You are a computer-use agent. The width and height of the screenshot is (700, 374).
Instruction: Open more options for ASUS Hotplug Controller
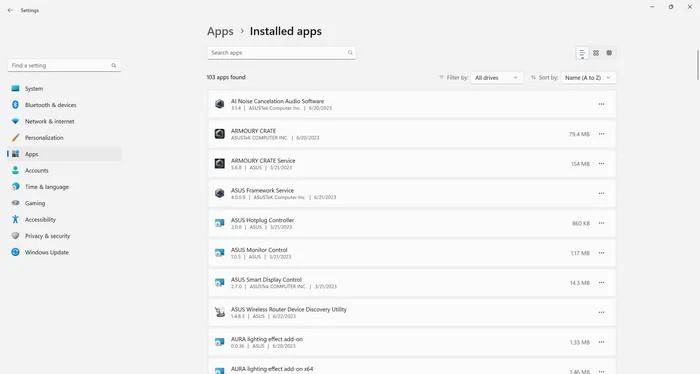[x=601, y=223]
